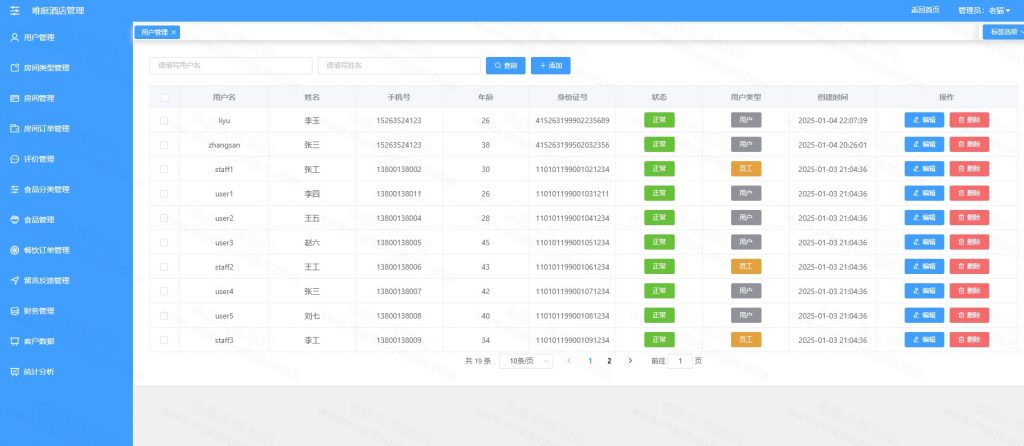
Task: Go to page 2 in pagination
Action: pos(609,361)
